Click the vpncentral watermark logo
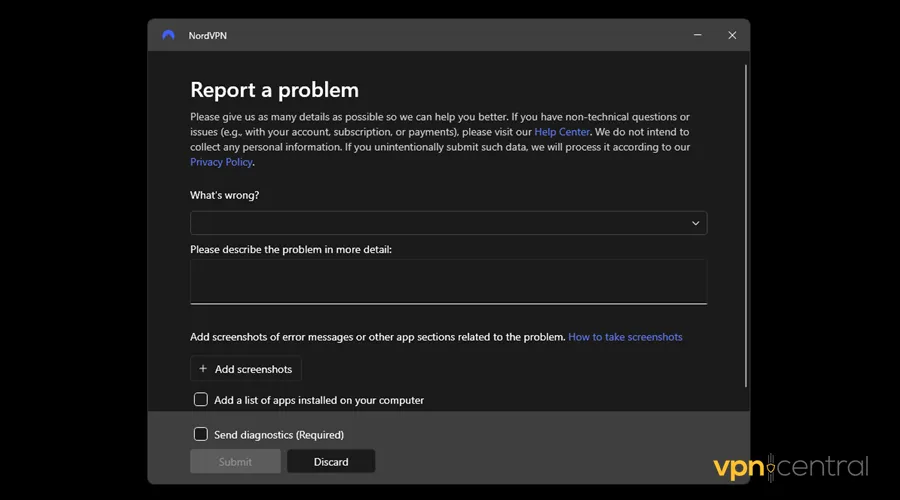Viewport: 900px width, 500px height. tap(790, 467)
